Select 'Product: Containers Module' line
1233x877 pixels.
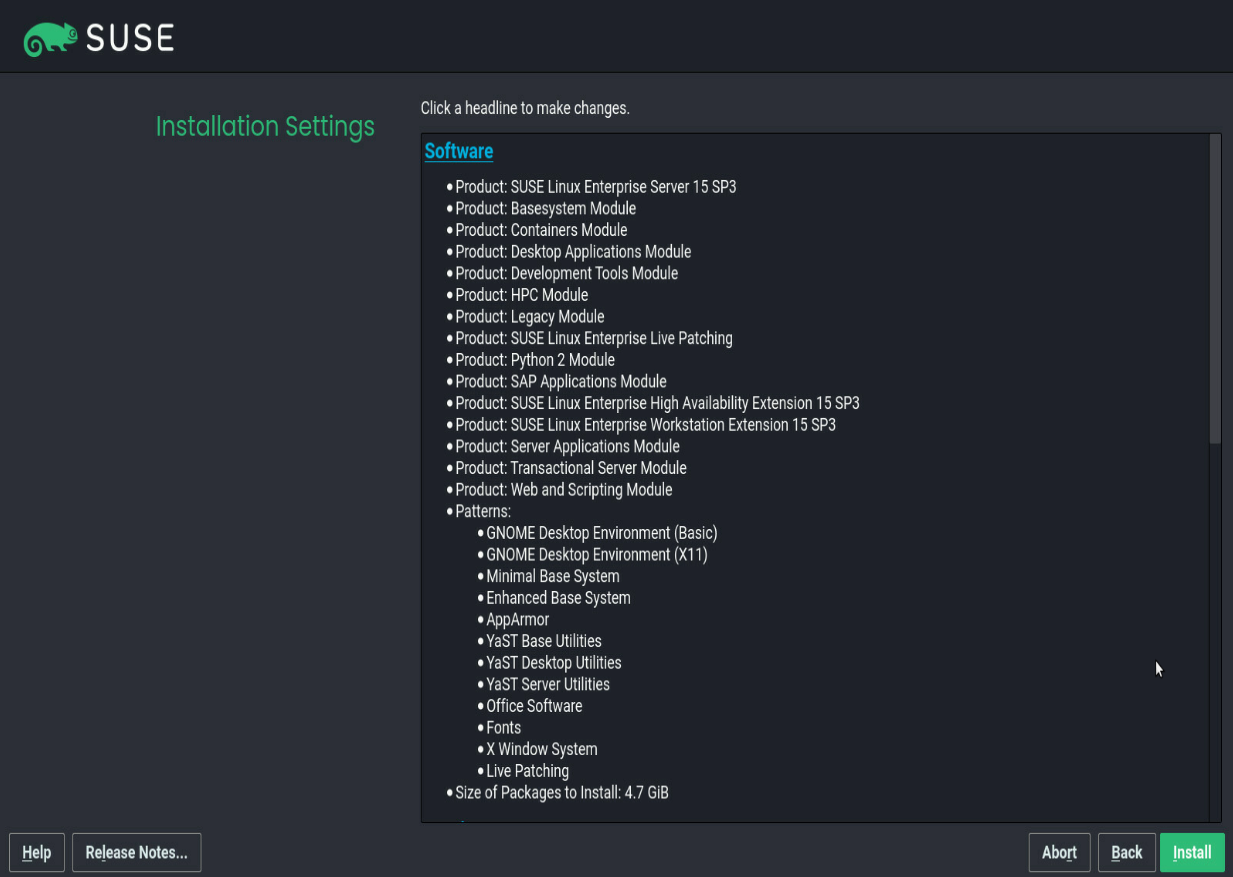542,230
